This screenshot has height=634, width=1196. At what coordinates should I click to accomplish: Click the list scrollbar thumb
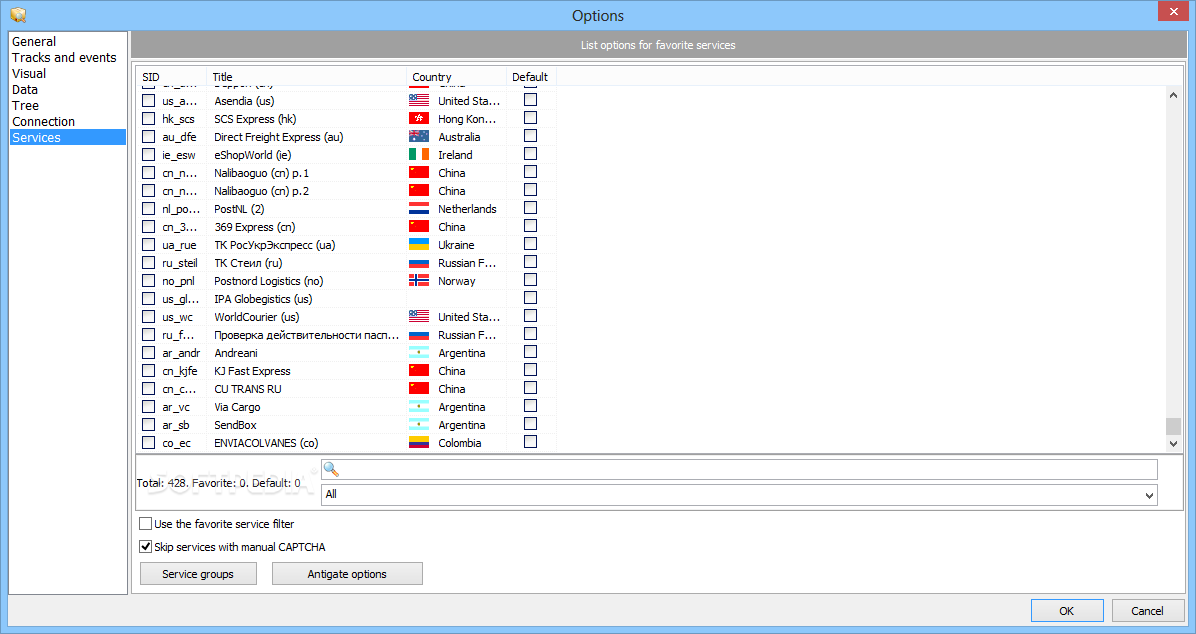coord(1173,426)
